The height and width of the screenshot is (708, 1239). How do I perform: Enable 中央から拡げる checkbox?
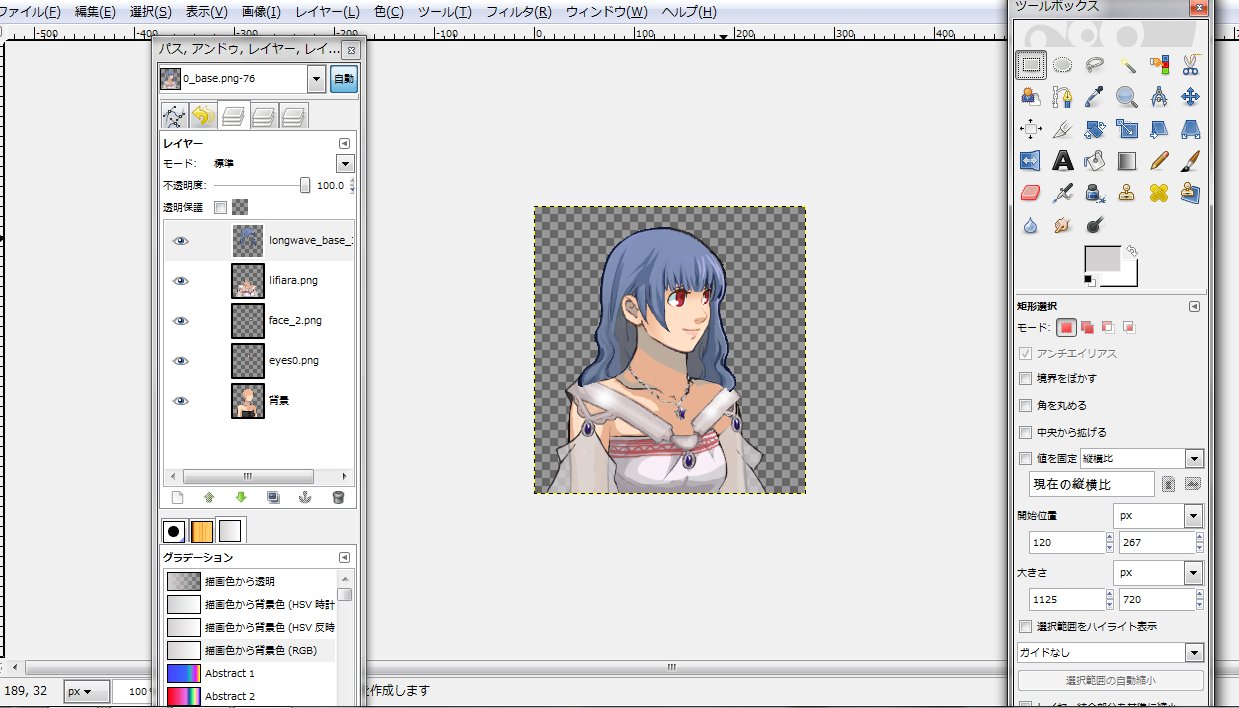tap(1025, 433)
